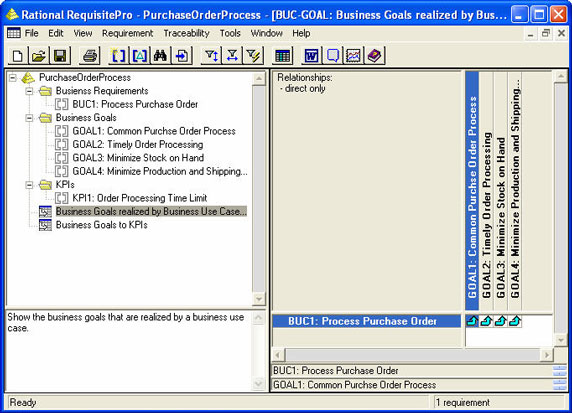The image size is (572, 413).
Task: Open the View menu
Action: click(x=83, y=33)
